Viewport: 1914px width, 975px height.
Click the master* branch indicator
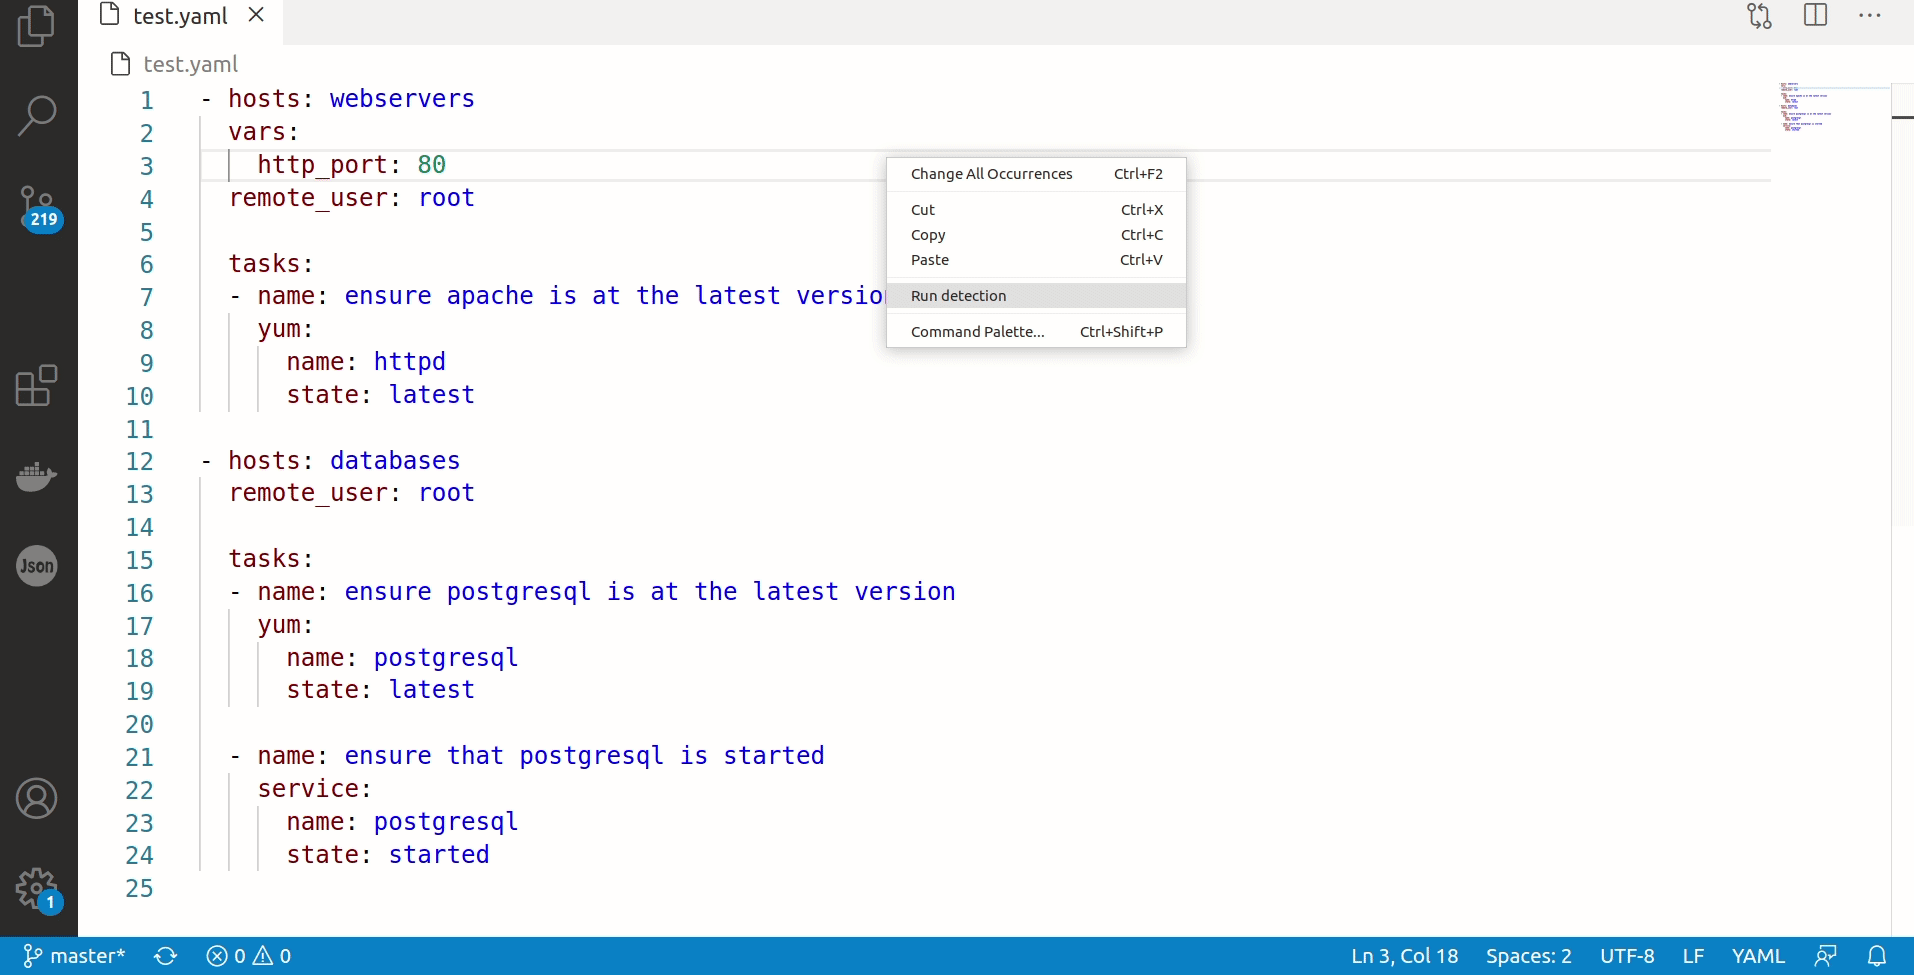(75, 956)
